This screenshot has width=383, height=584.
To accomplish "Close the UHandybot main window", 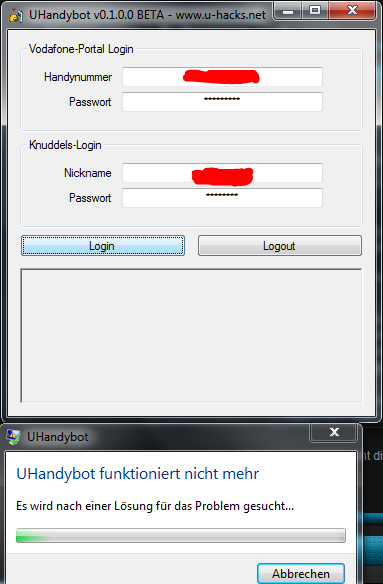I will (x=352, y=11).
